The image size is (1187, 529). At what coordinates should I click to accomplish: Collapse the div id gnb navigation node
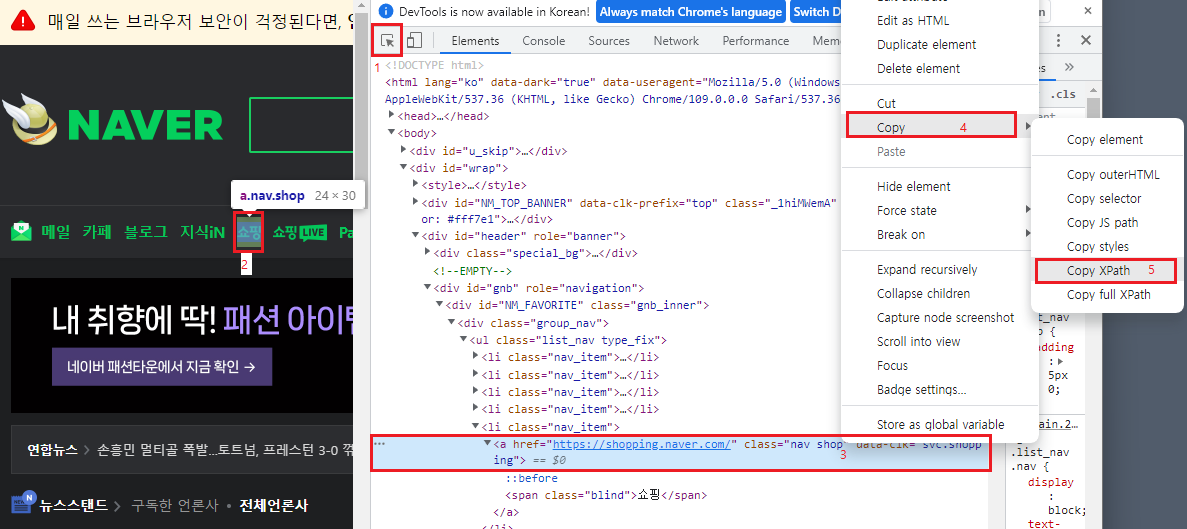(x=428, y=288)
